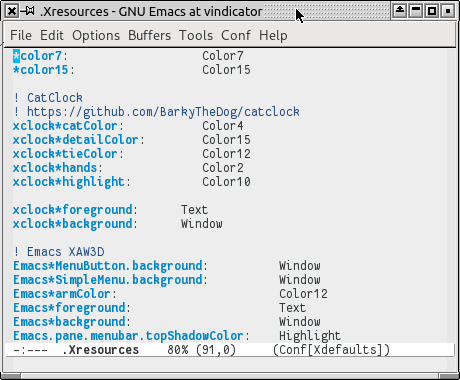This screenshot has width=460, height=380.
Task: Click the pin icon beside the window title
Action: [28, 11]
